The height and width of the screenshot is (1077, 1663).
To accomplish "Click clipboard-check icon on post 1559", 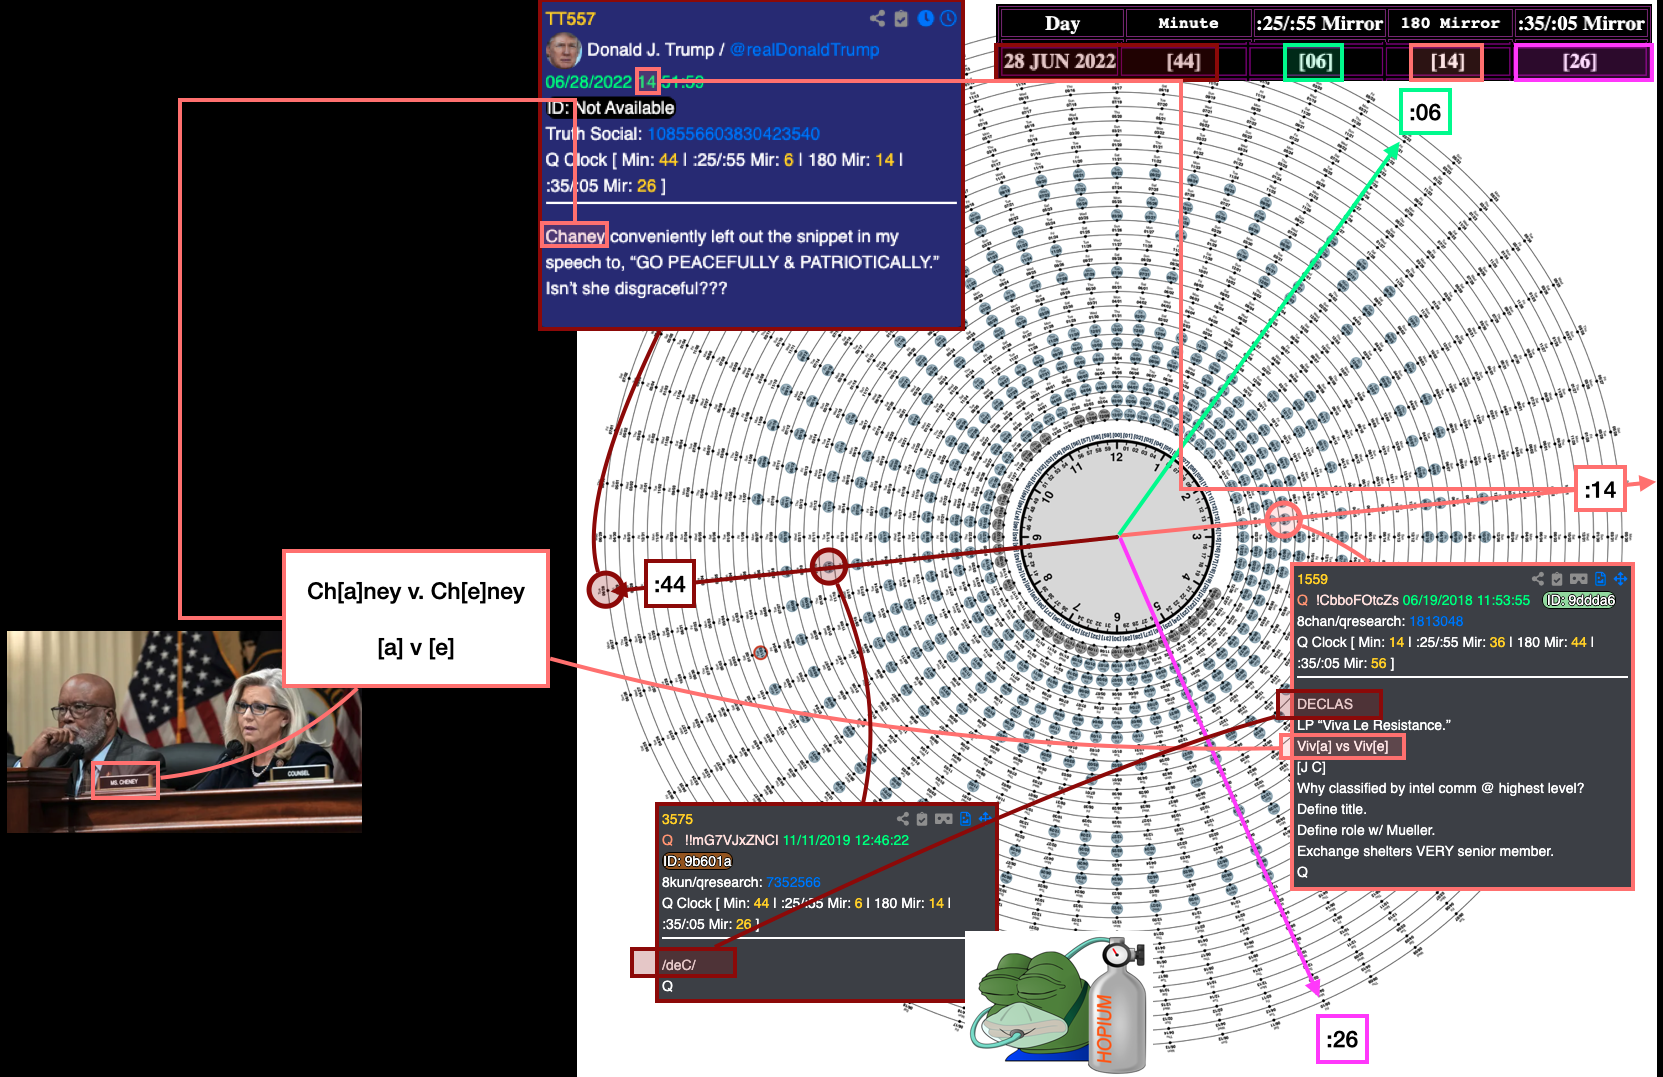I will [x=1557, y=579].
